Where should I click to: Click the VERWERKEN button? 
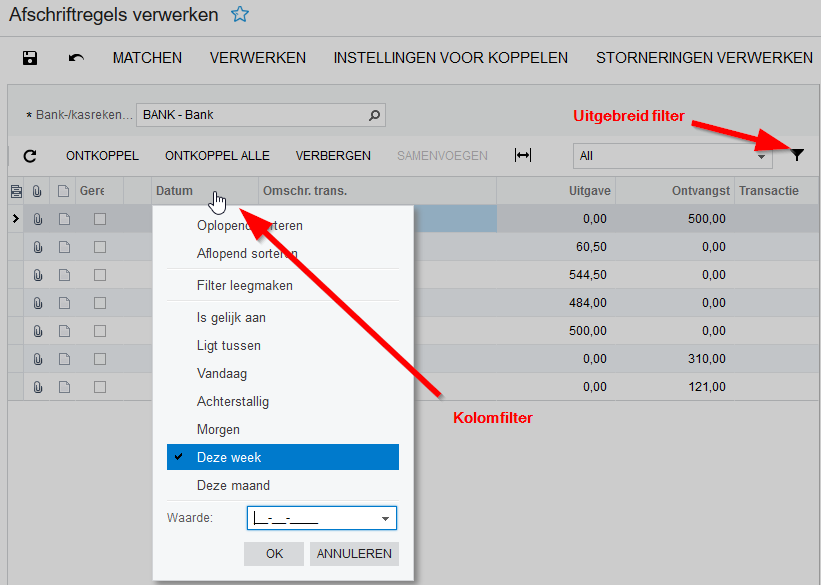click(x=258, y=58)
